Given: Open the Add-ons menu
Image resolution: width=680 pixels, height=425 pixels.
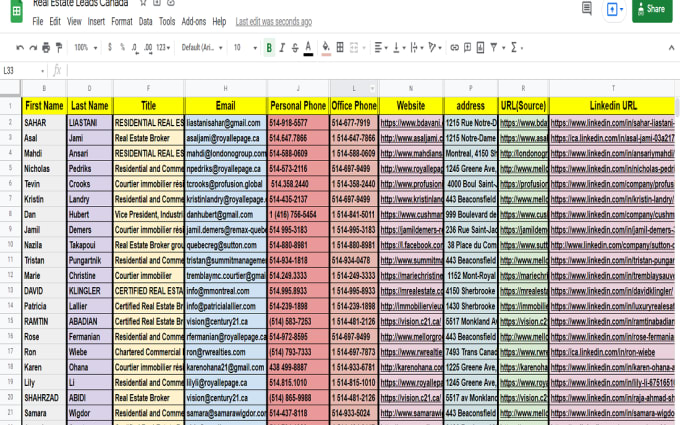Looking at the screenshot, I should 193,22.
